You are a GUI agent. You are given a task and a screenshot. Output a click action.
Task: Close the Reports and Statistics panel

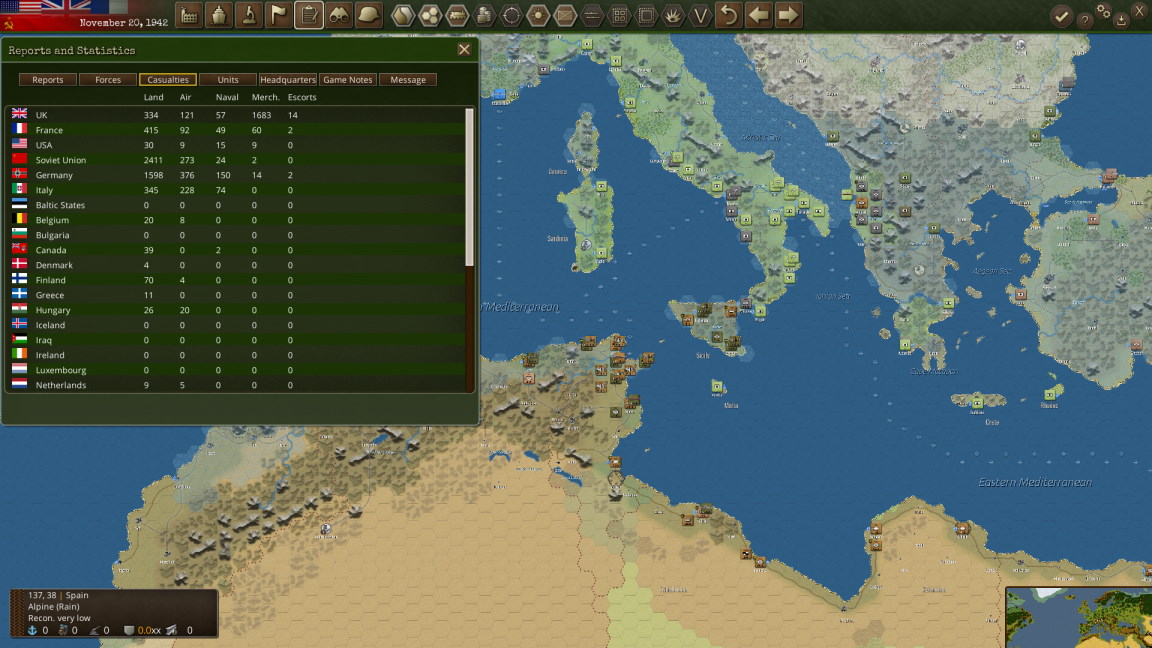pyautogui.click(x=464, y=50)
